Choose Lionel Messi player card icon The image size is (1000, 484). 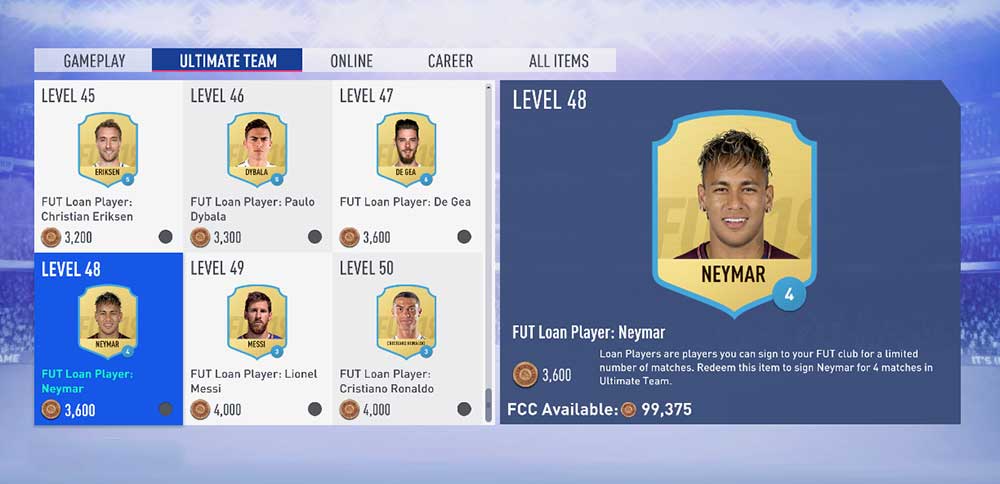pos(257,321)
